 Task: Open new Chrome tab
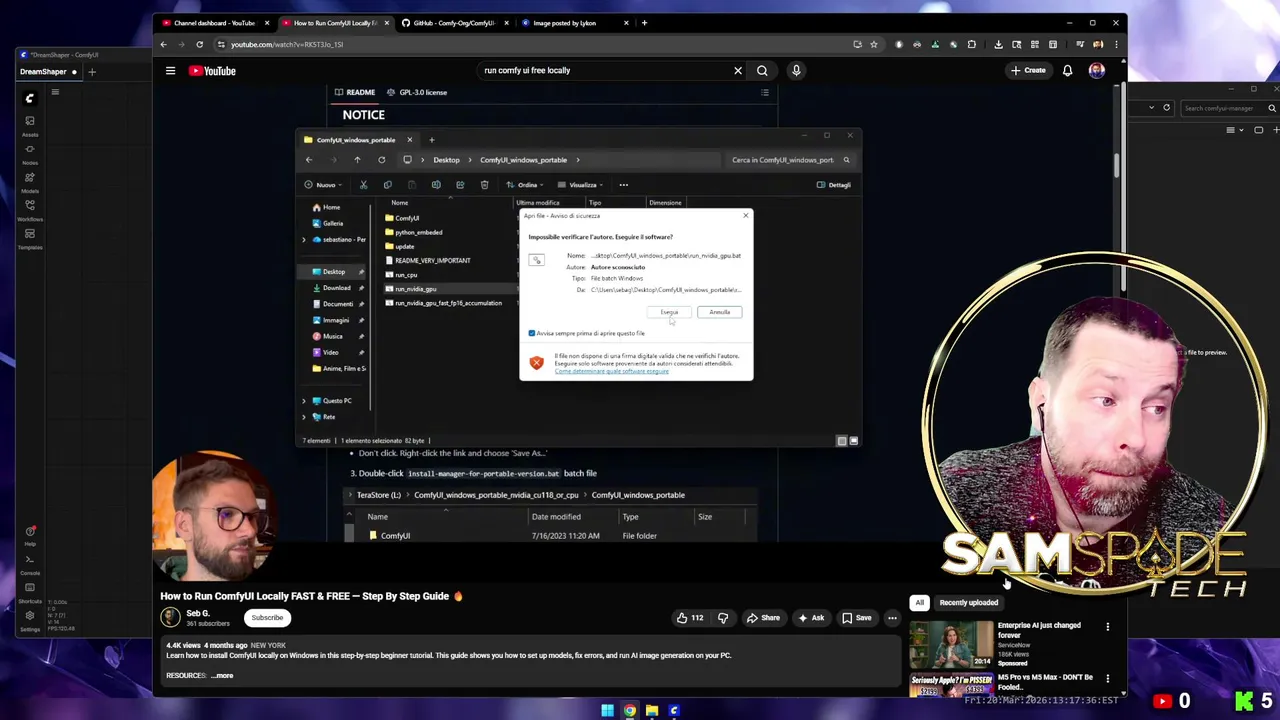click(644, 23)
